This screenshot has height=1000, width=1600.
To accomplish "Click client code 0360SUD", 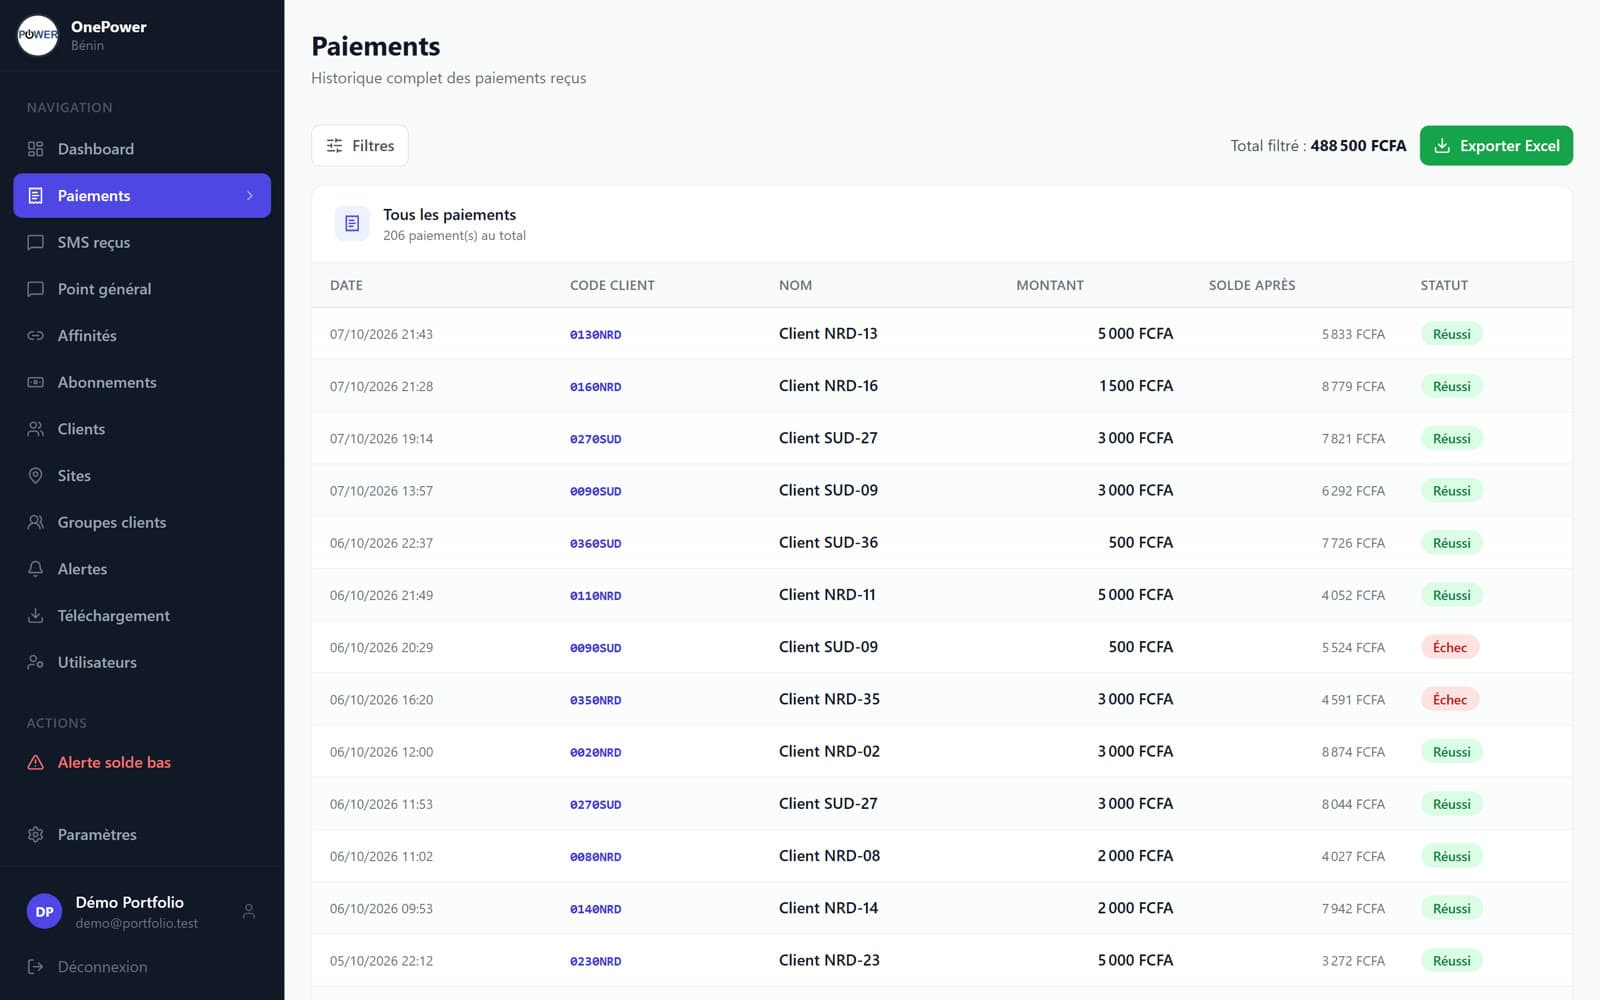I will point(596,544).
